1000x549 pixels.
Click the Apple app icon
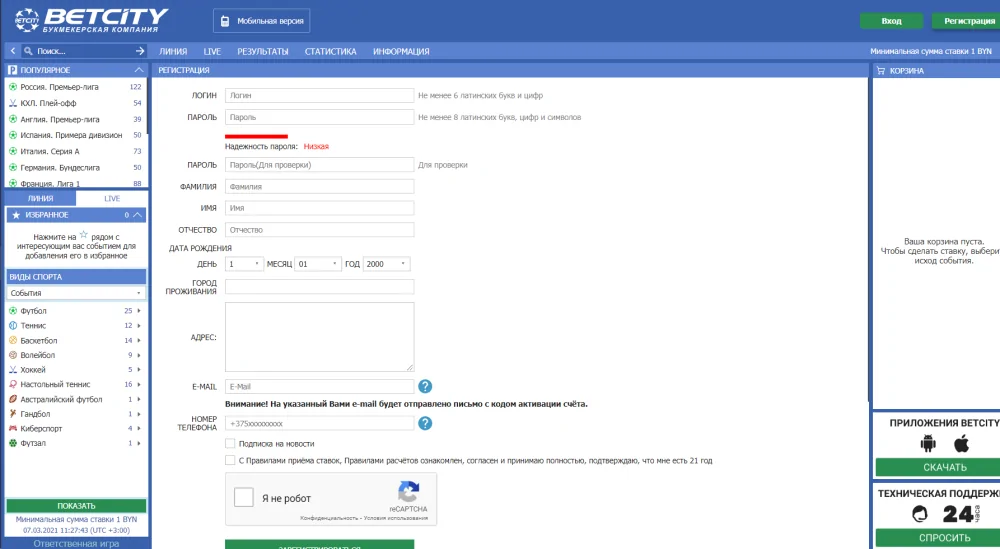(x=962, y=444)
